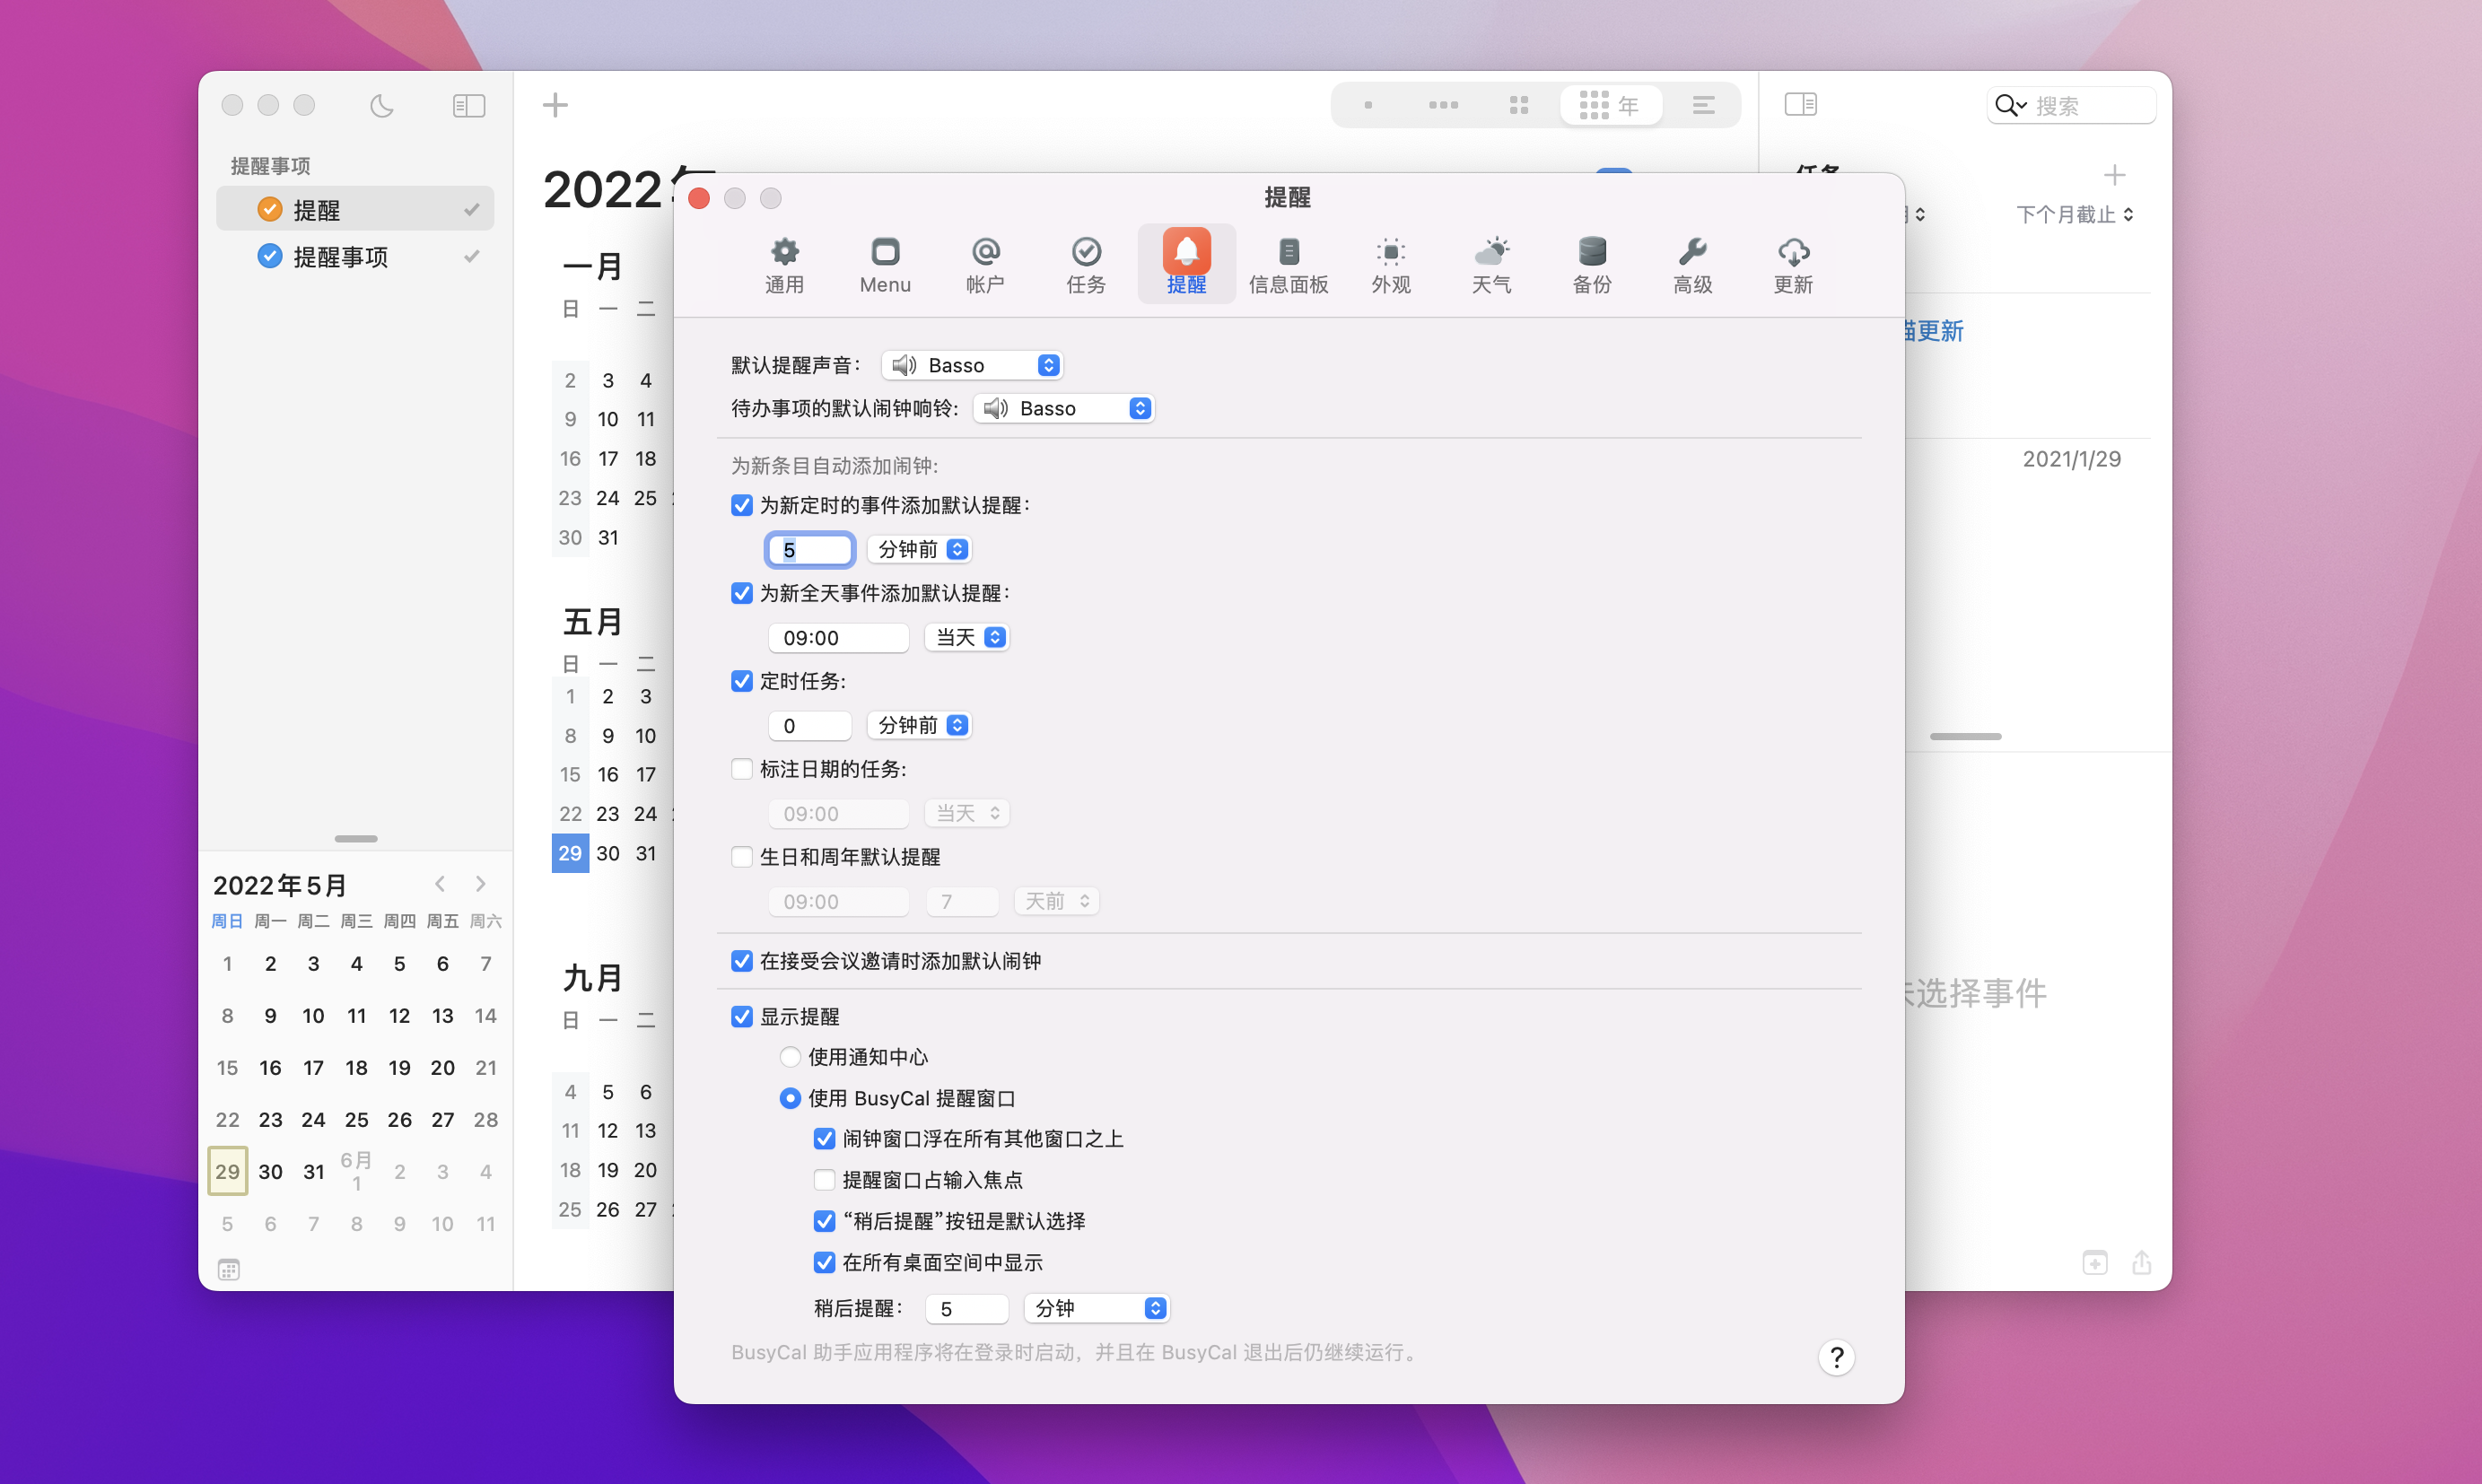Click the 09:00 all-day alarm time field
This screenshot has width=2482, height=1484.
[838, 637]
